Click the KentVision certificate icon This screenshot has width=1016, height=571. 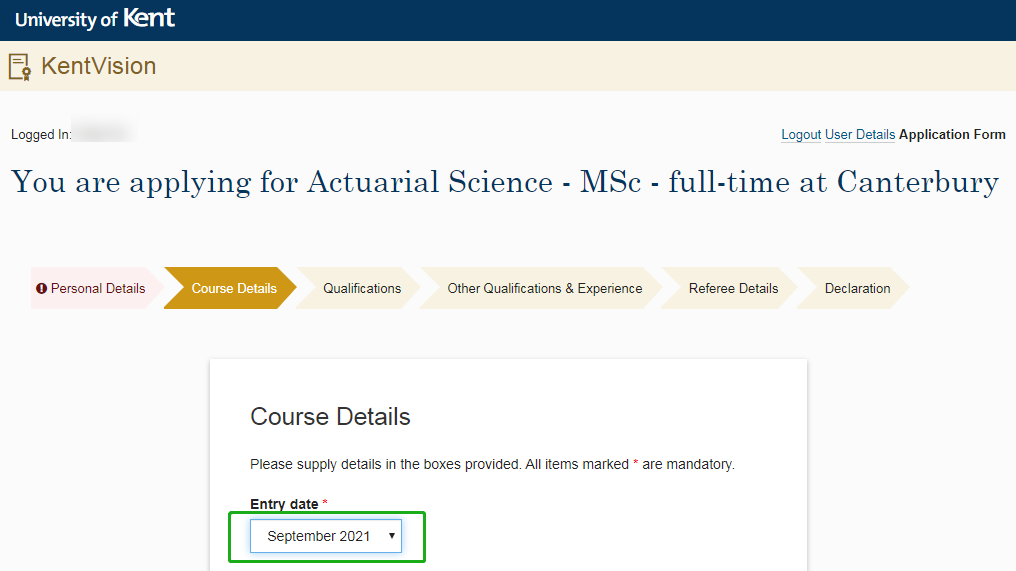coord(19,67)
